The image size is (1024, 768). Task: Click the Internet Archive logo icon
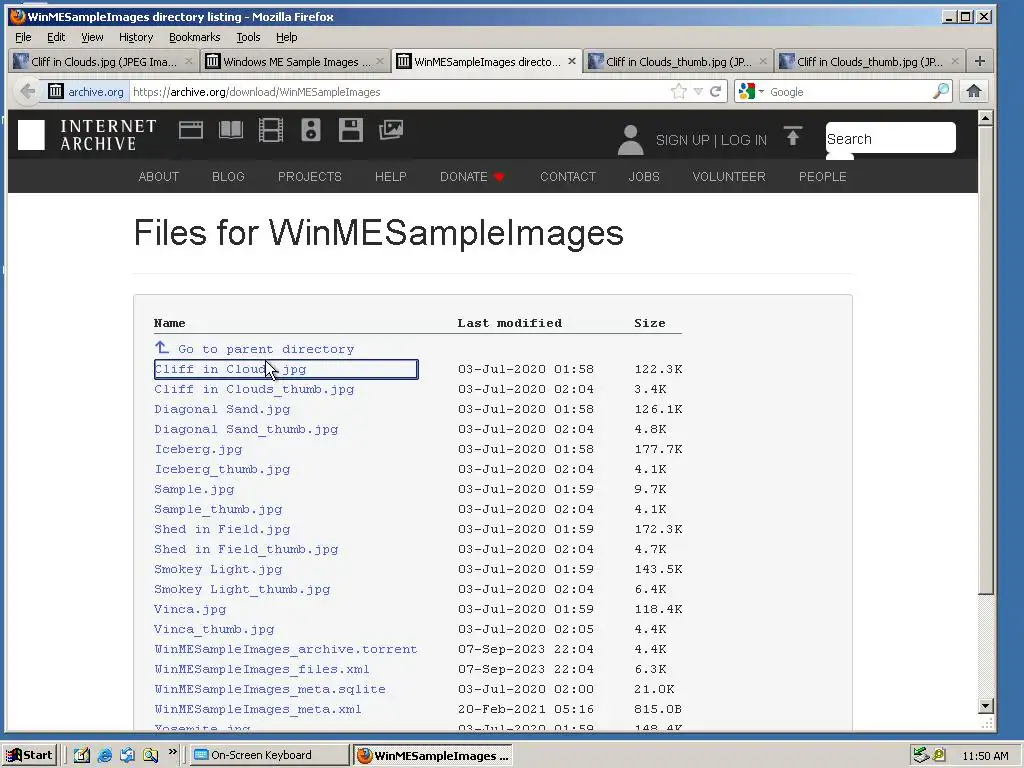(31, 135)
